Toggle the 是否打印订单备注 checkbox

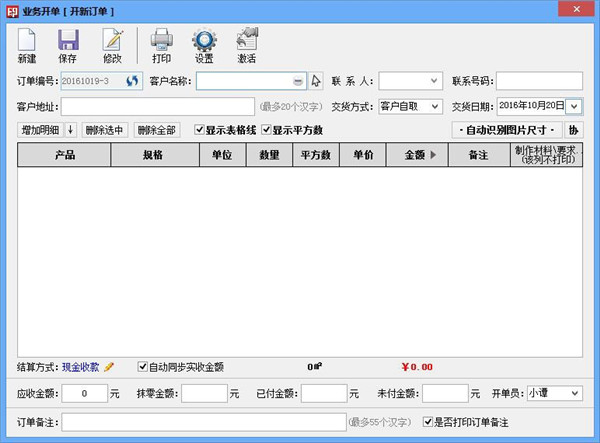[428, 422]
